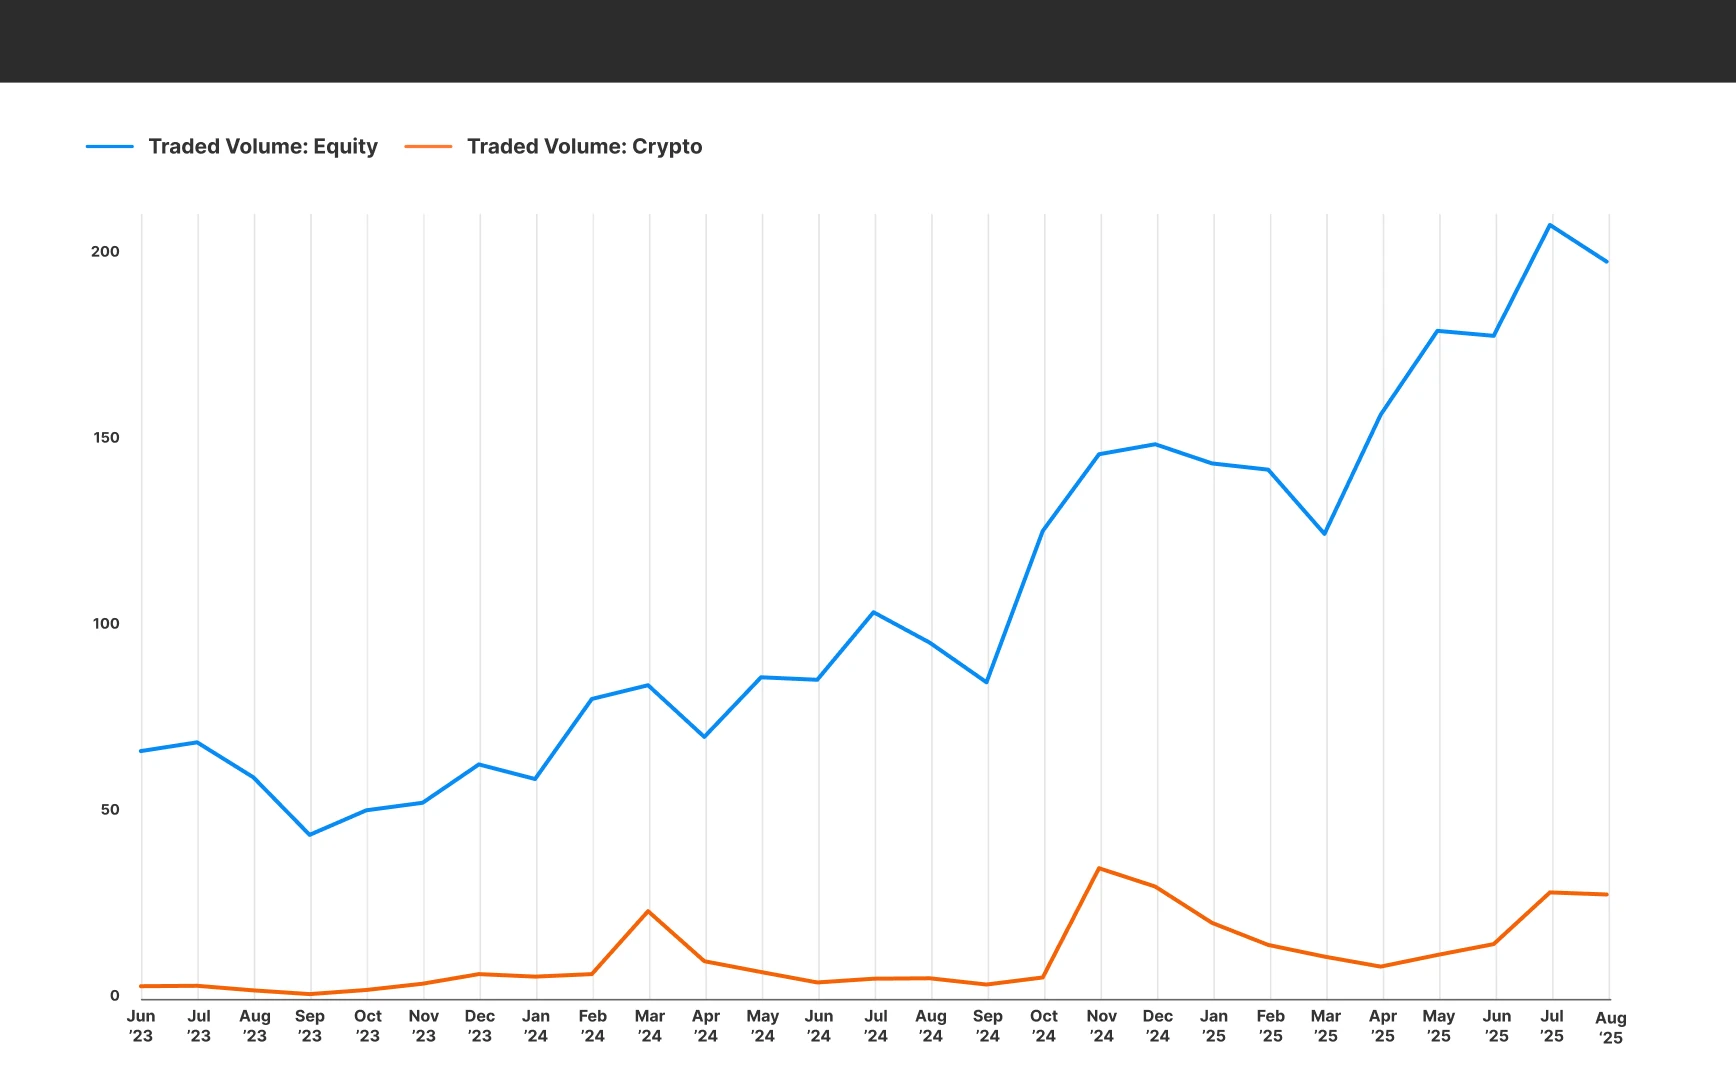Click the Equity data point at Jul '24

874,612
